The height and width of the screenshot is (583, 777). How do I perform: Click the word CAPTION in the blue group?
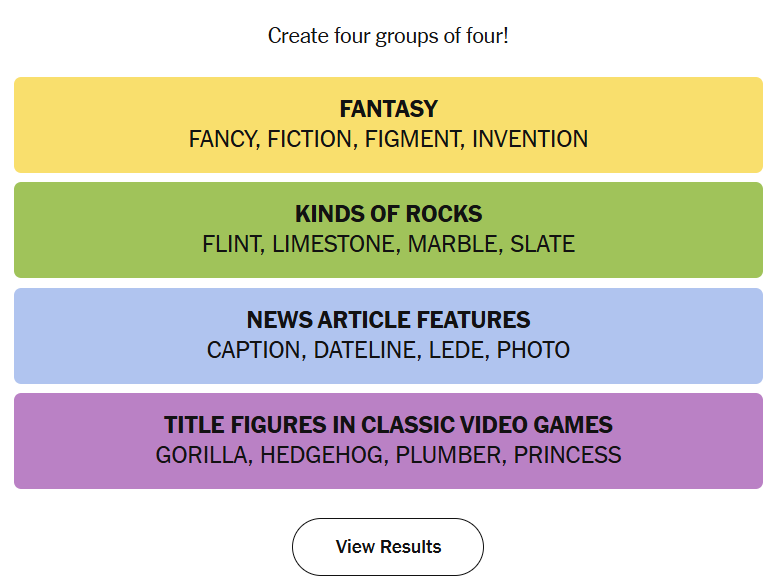coord(253,351)
